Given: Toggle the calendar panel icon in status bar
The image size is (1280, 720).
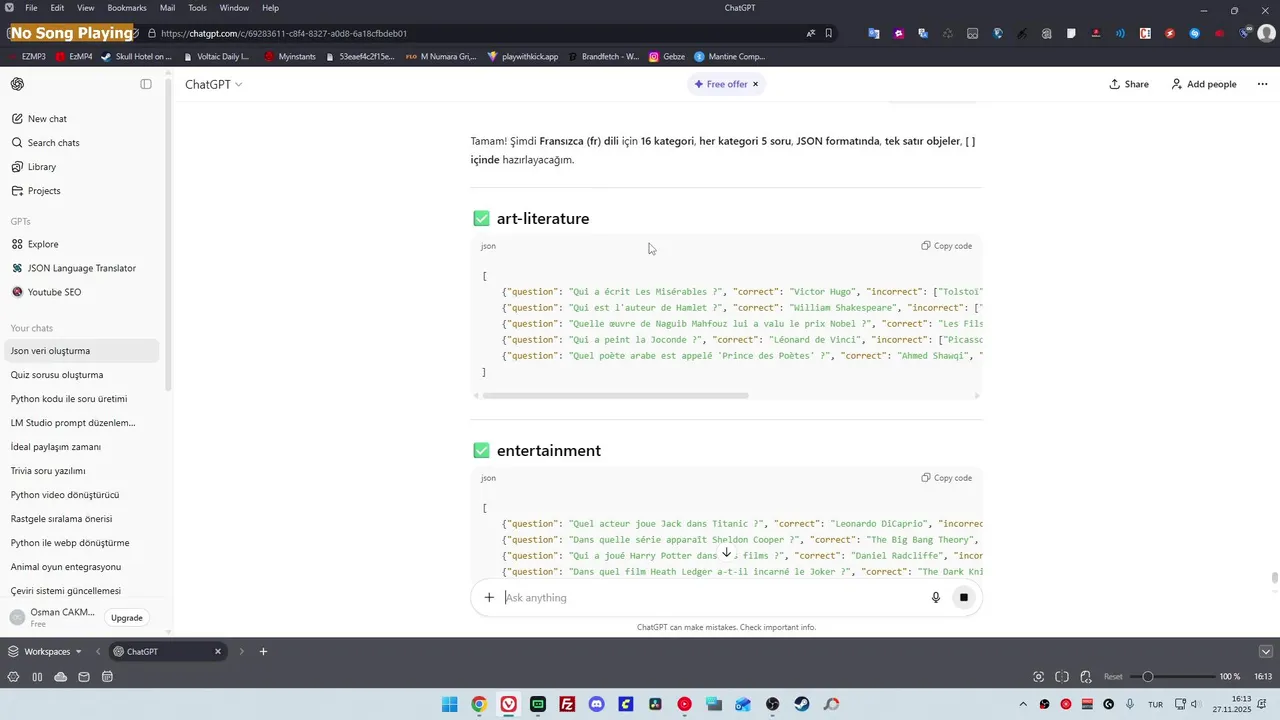Looking at the screenshot, I should pyautogui.click(x=107, y=677).
